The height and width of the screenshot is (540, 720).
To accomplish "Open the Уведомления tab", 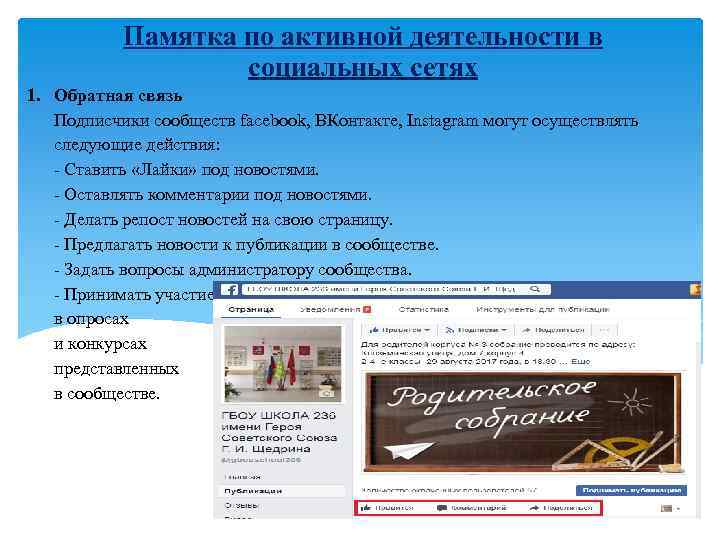I will 330,309.
